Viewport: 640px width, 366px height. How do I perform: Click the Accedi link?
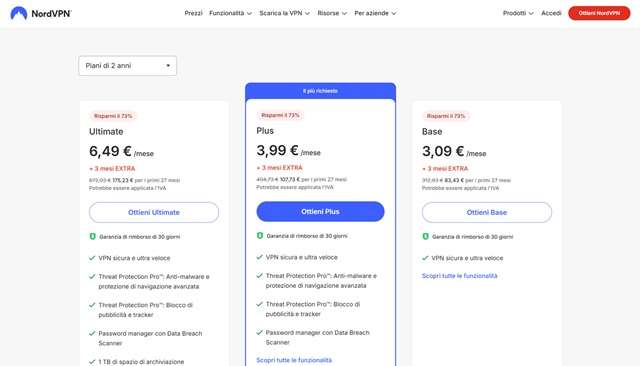(551, 13)
